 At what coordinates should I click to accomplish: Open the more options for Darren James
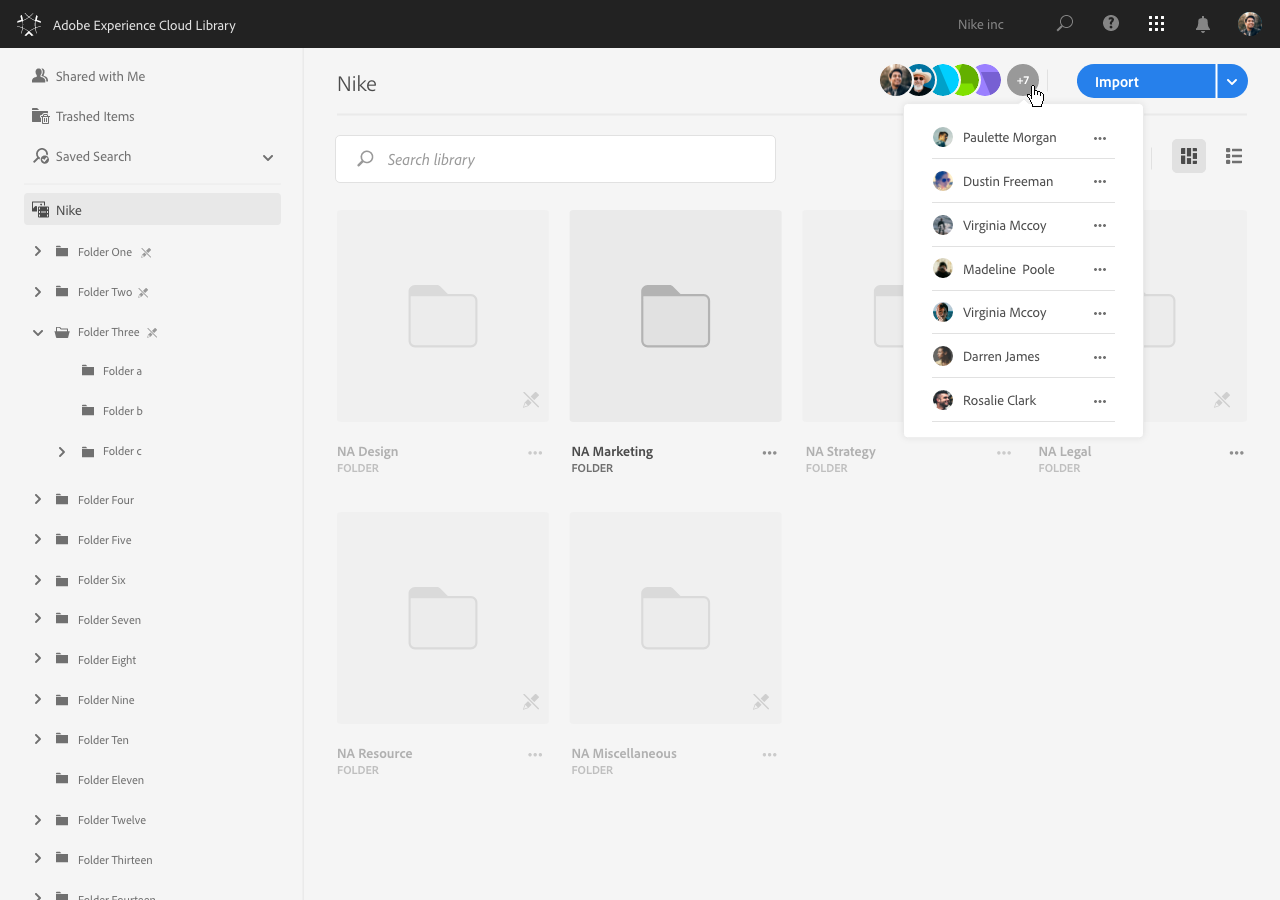click(x=1100, y=357)
